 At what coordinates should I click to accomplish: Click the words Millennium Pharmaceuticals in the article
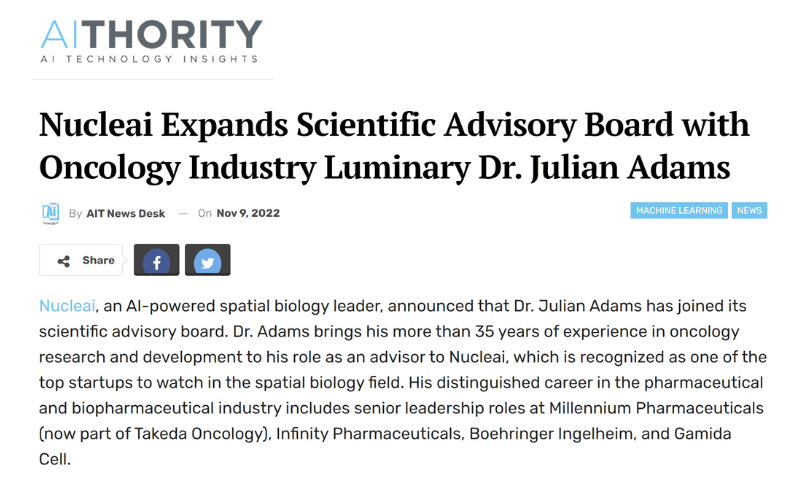tap(656, 408)
